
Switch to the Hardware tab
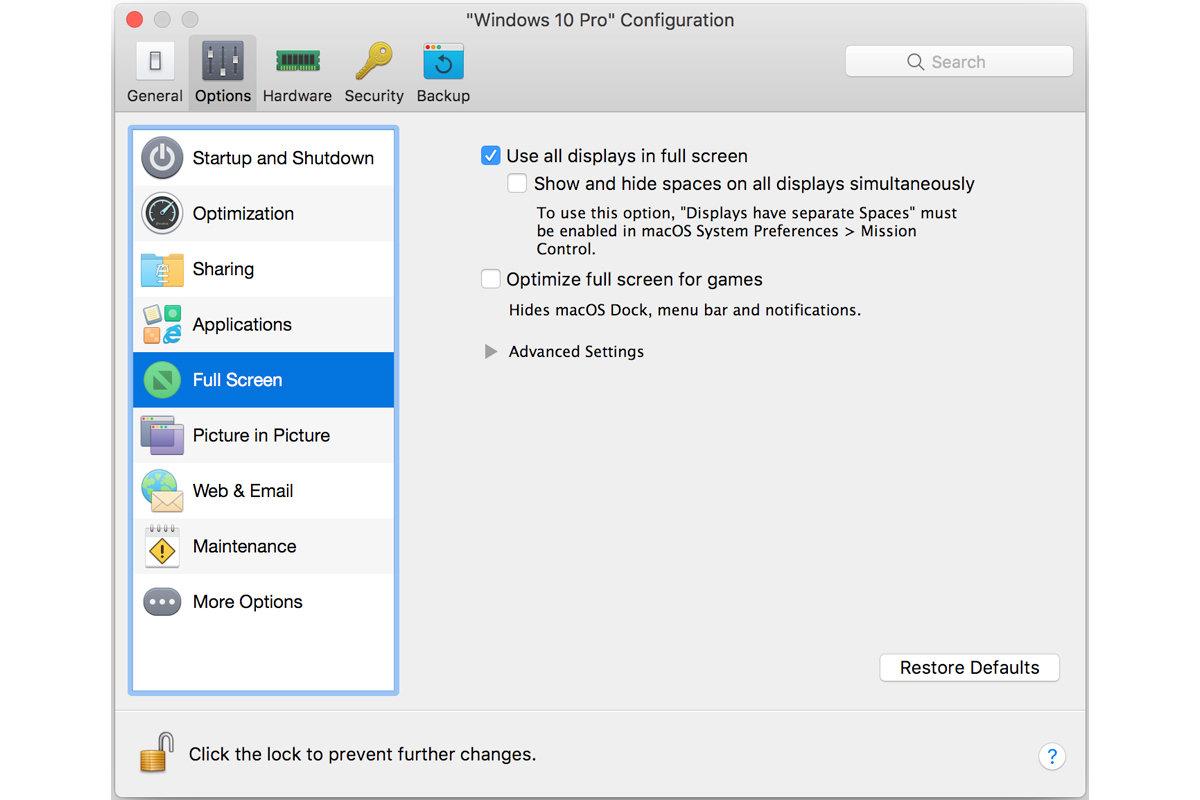point(297,70)
